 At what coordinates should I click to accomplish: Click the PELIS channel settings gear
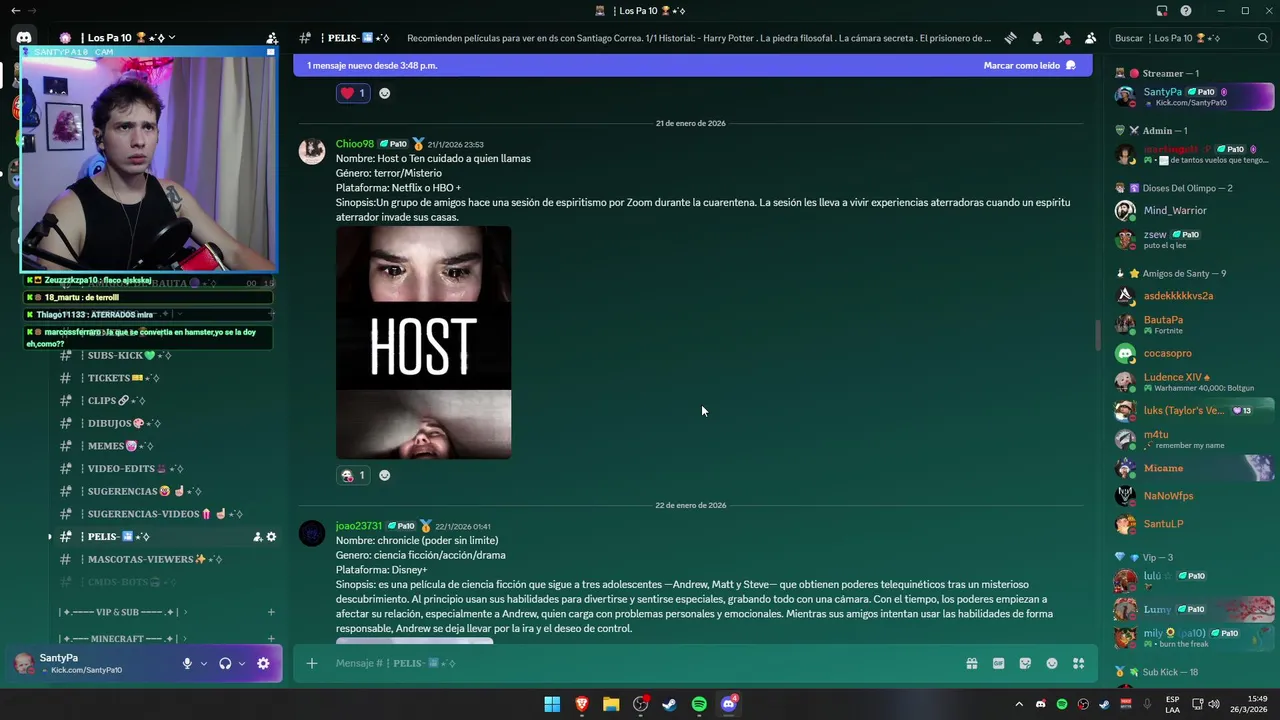coord(271,537)
